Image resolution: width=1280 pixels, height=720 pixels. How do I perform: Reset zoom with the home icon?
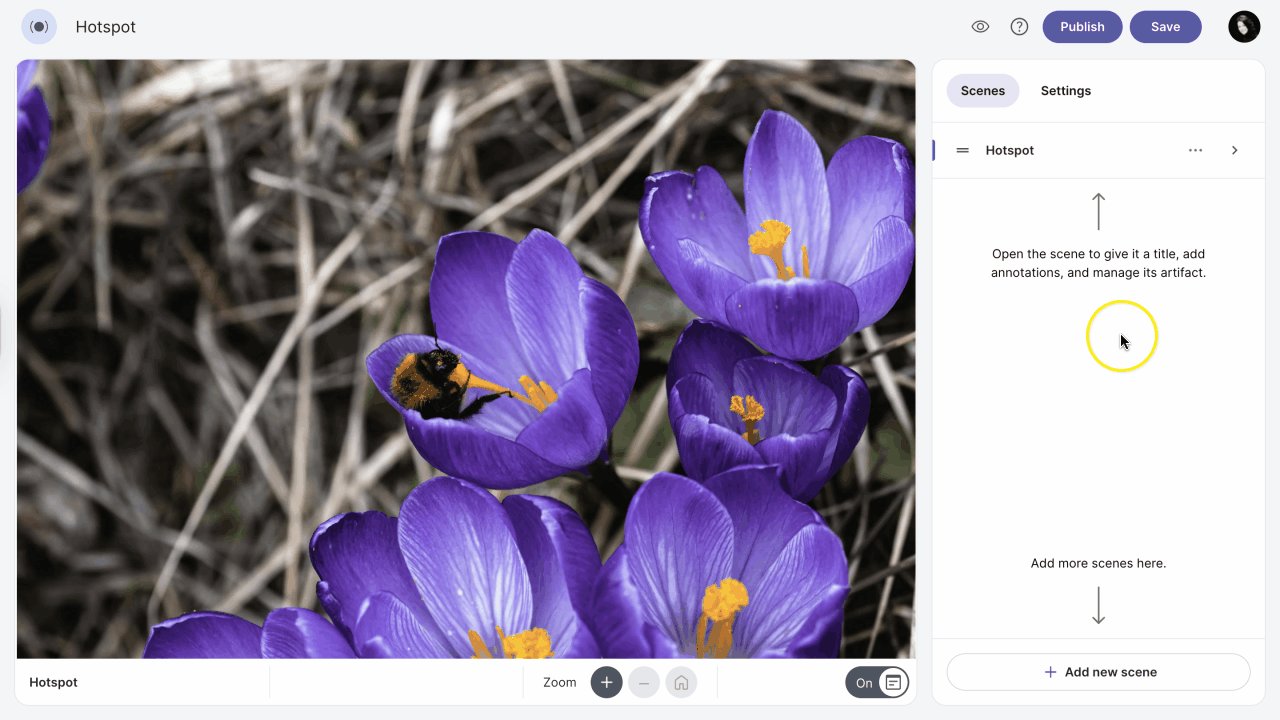coord(681,683)
